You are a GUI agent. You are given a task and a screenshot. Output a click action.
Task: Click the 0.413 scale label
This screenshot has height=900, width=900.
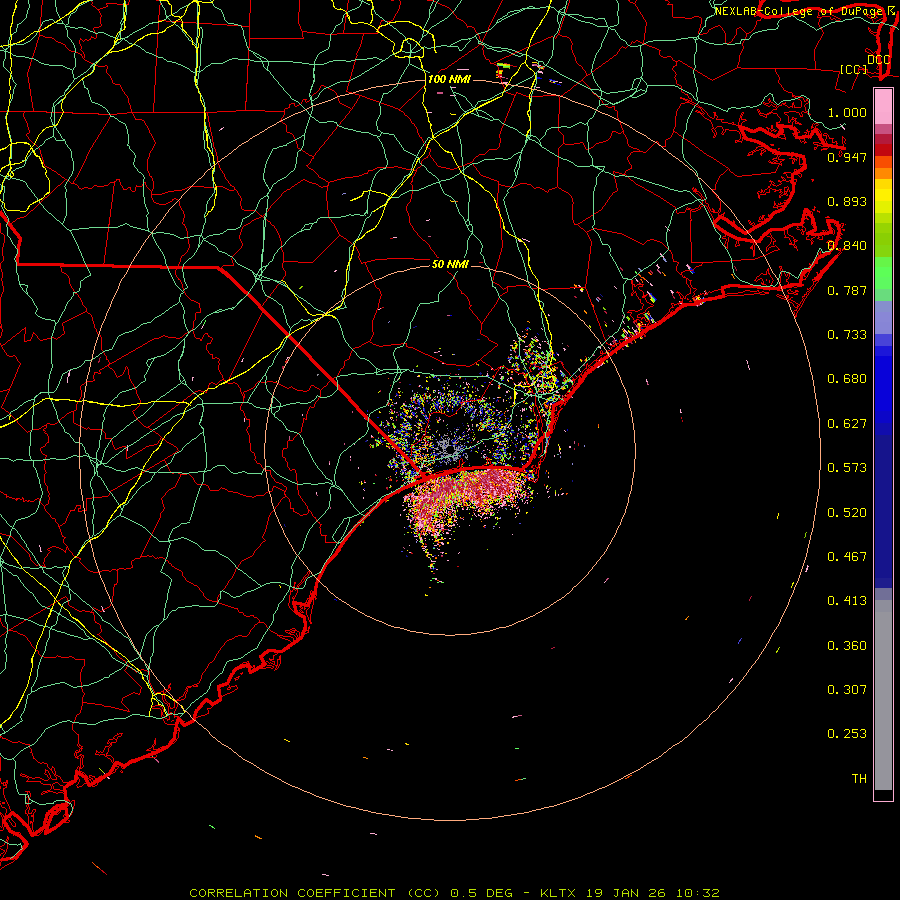coord(847,601)
